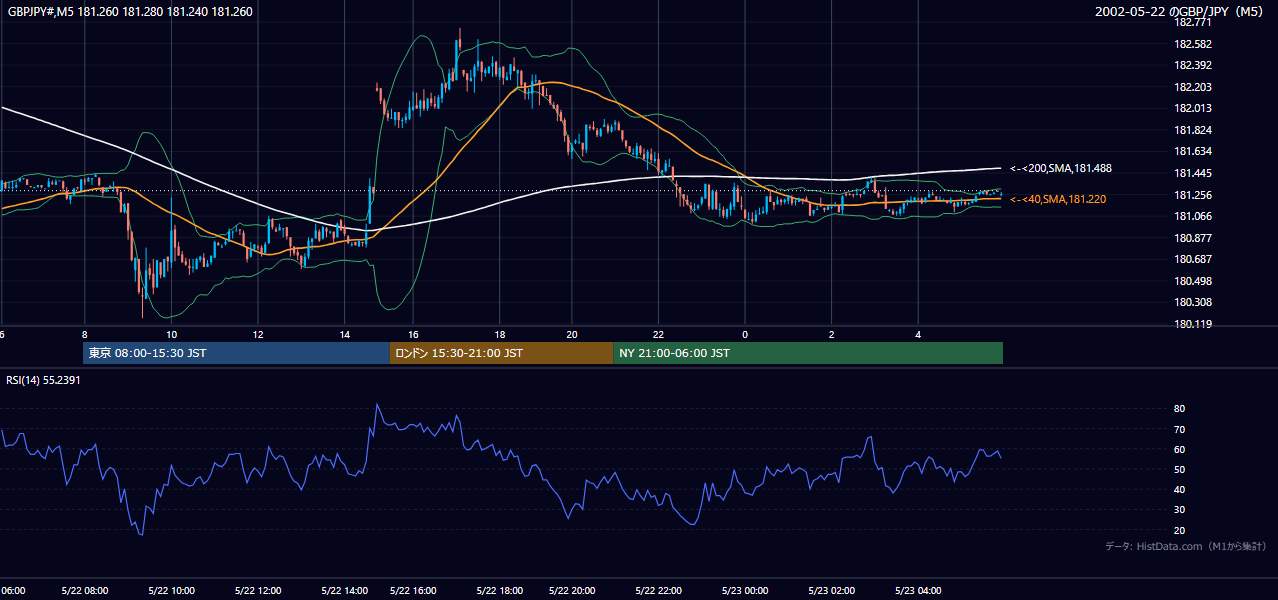This screenshot has width=1278, height=600.
Task: Click the 5/23 04:00 date label
Action: point(918,591)
